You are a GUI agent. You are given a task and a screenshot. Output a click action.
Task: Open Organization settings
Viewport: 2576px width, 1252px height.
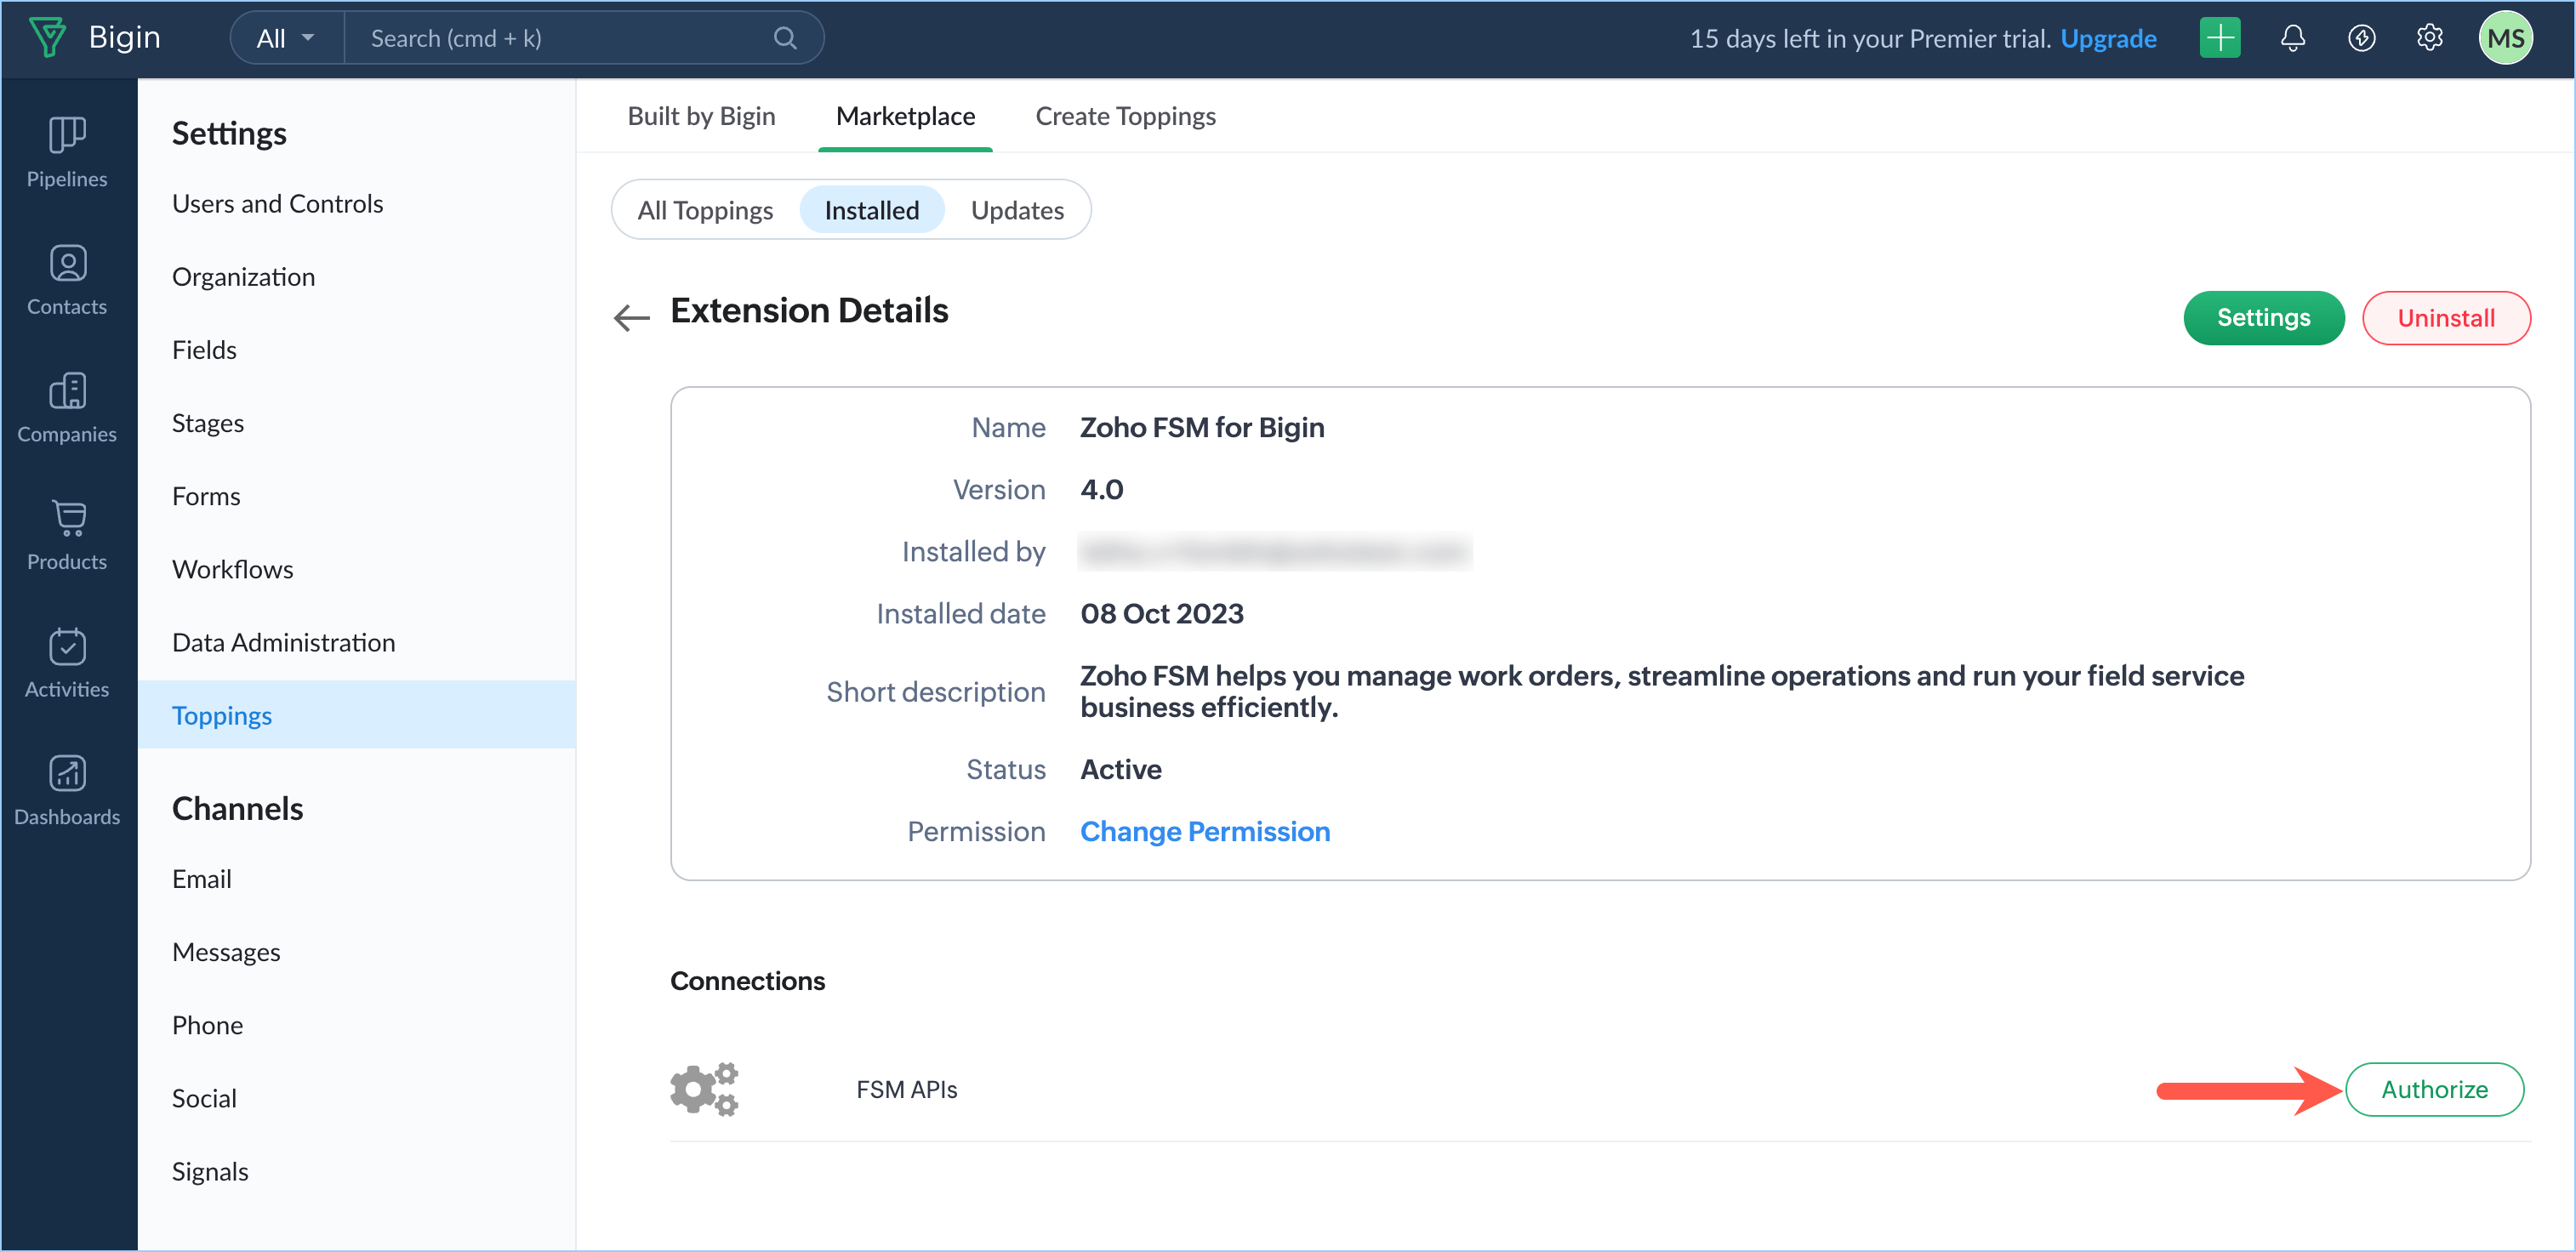pos(244,277)
